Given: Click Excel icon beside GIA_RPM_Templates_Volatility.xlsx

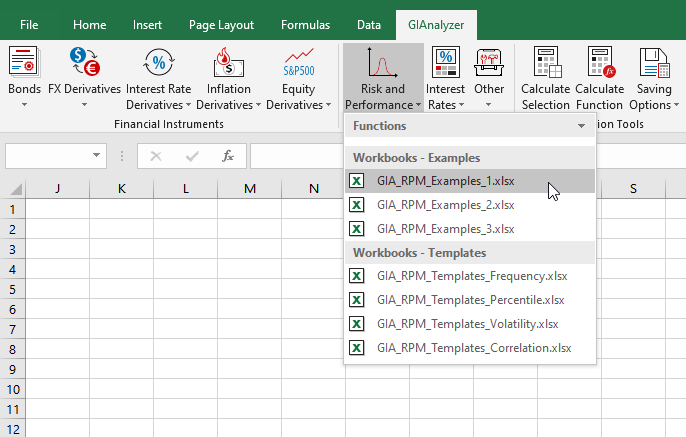Looking at the screenshot, I should tap(357, 324).
